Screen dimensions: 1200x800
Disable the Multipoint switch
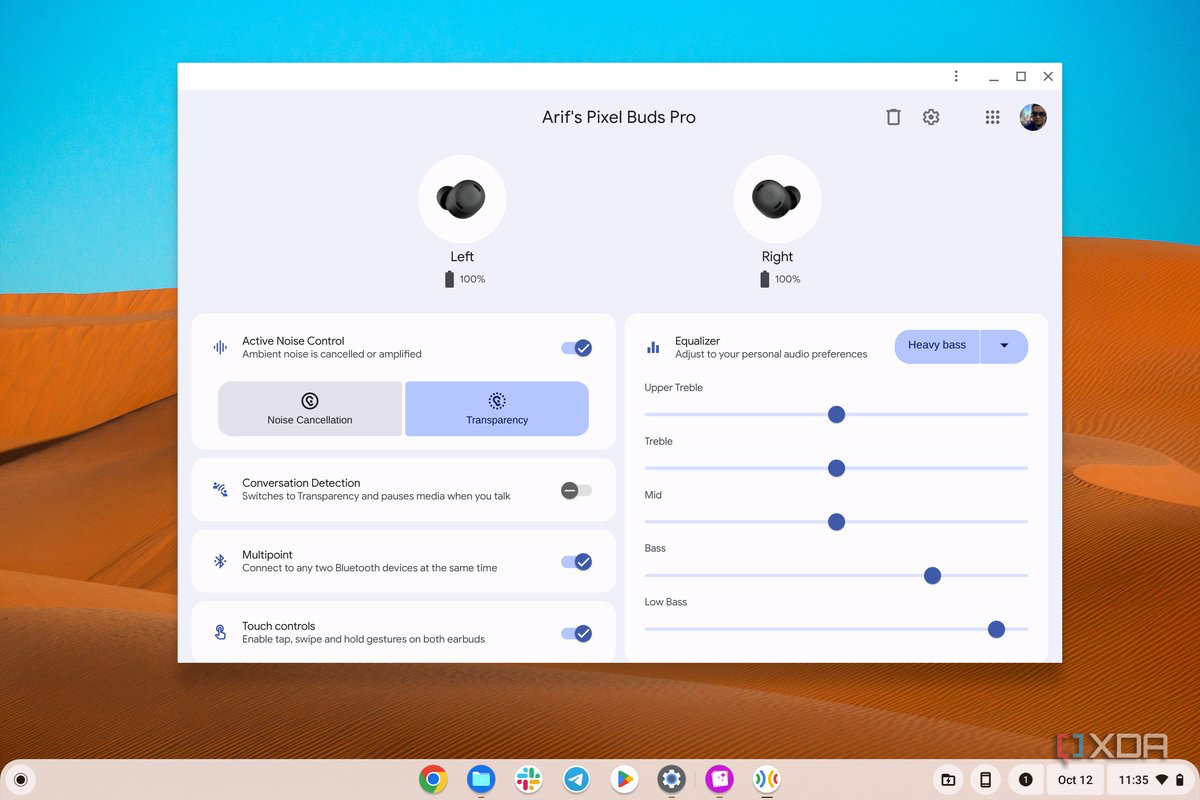[x=576, y=562]
